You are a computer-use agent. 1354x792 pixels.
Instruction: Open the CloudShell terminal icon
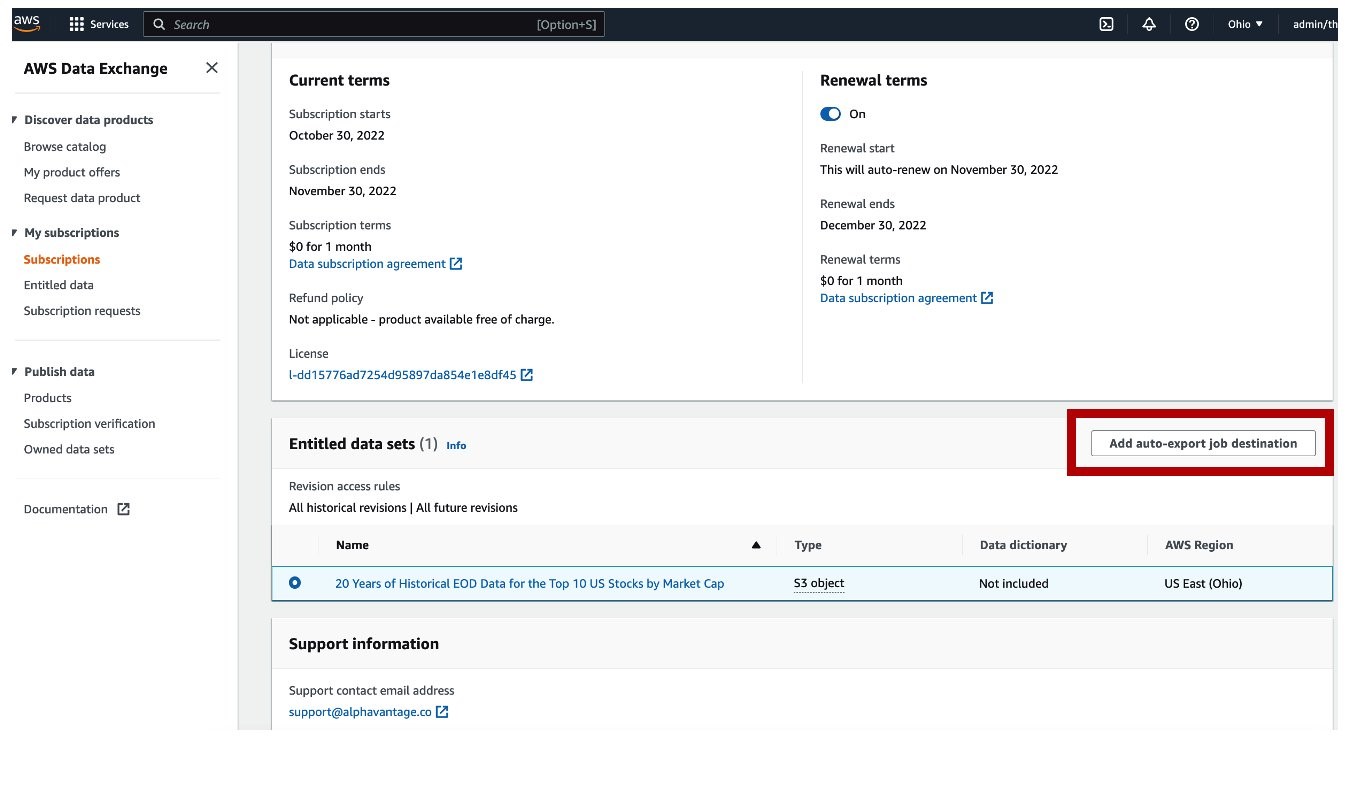coord(1107,24)
